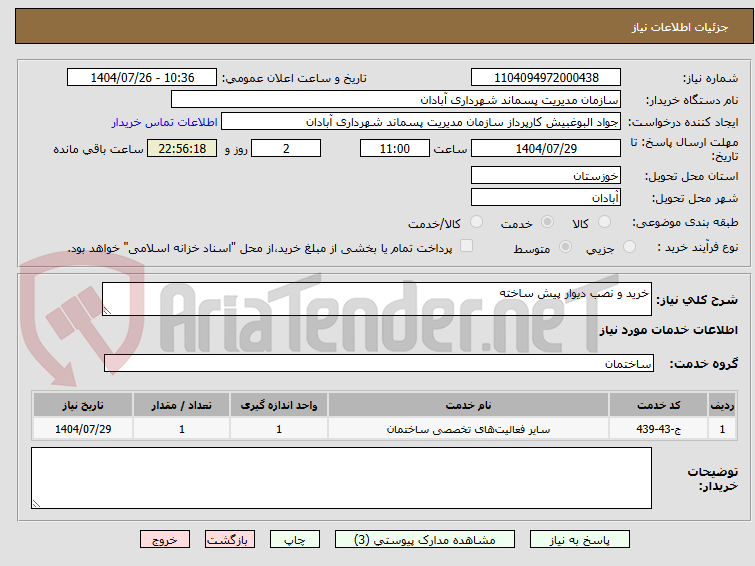The image size is (755, 566).
Task: Click the توضیحات خریدار resize handle
Action: click(36, 503)
